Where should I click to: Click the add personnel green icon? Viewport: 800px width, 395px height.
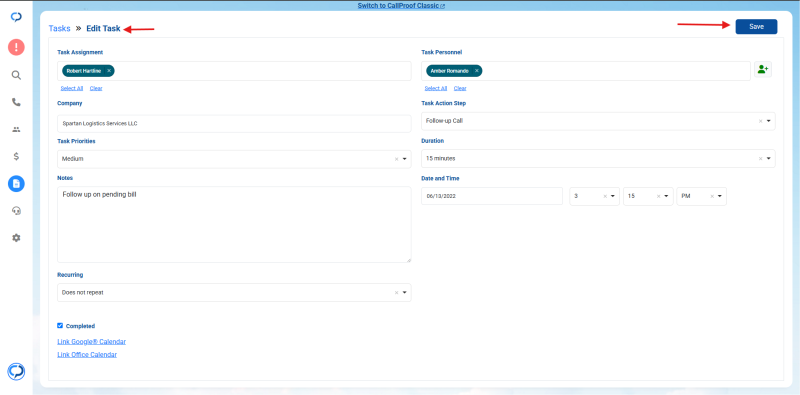click(763, 69)
